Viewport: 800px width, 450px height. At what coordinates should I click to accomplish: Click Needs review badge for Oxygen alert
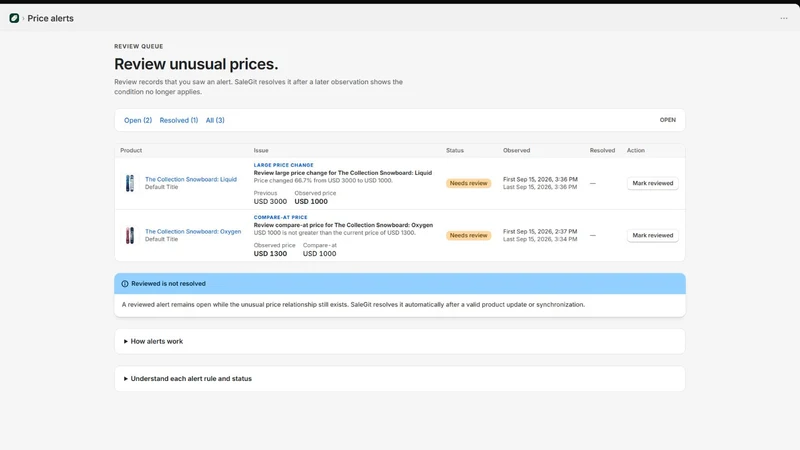(x=468, y=235)
